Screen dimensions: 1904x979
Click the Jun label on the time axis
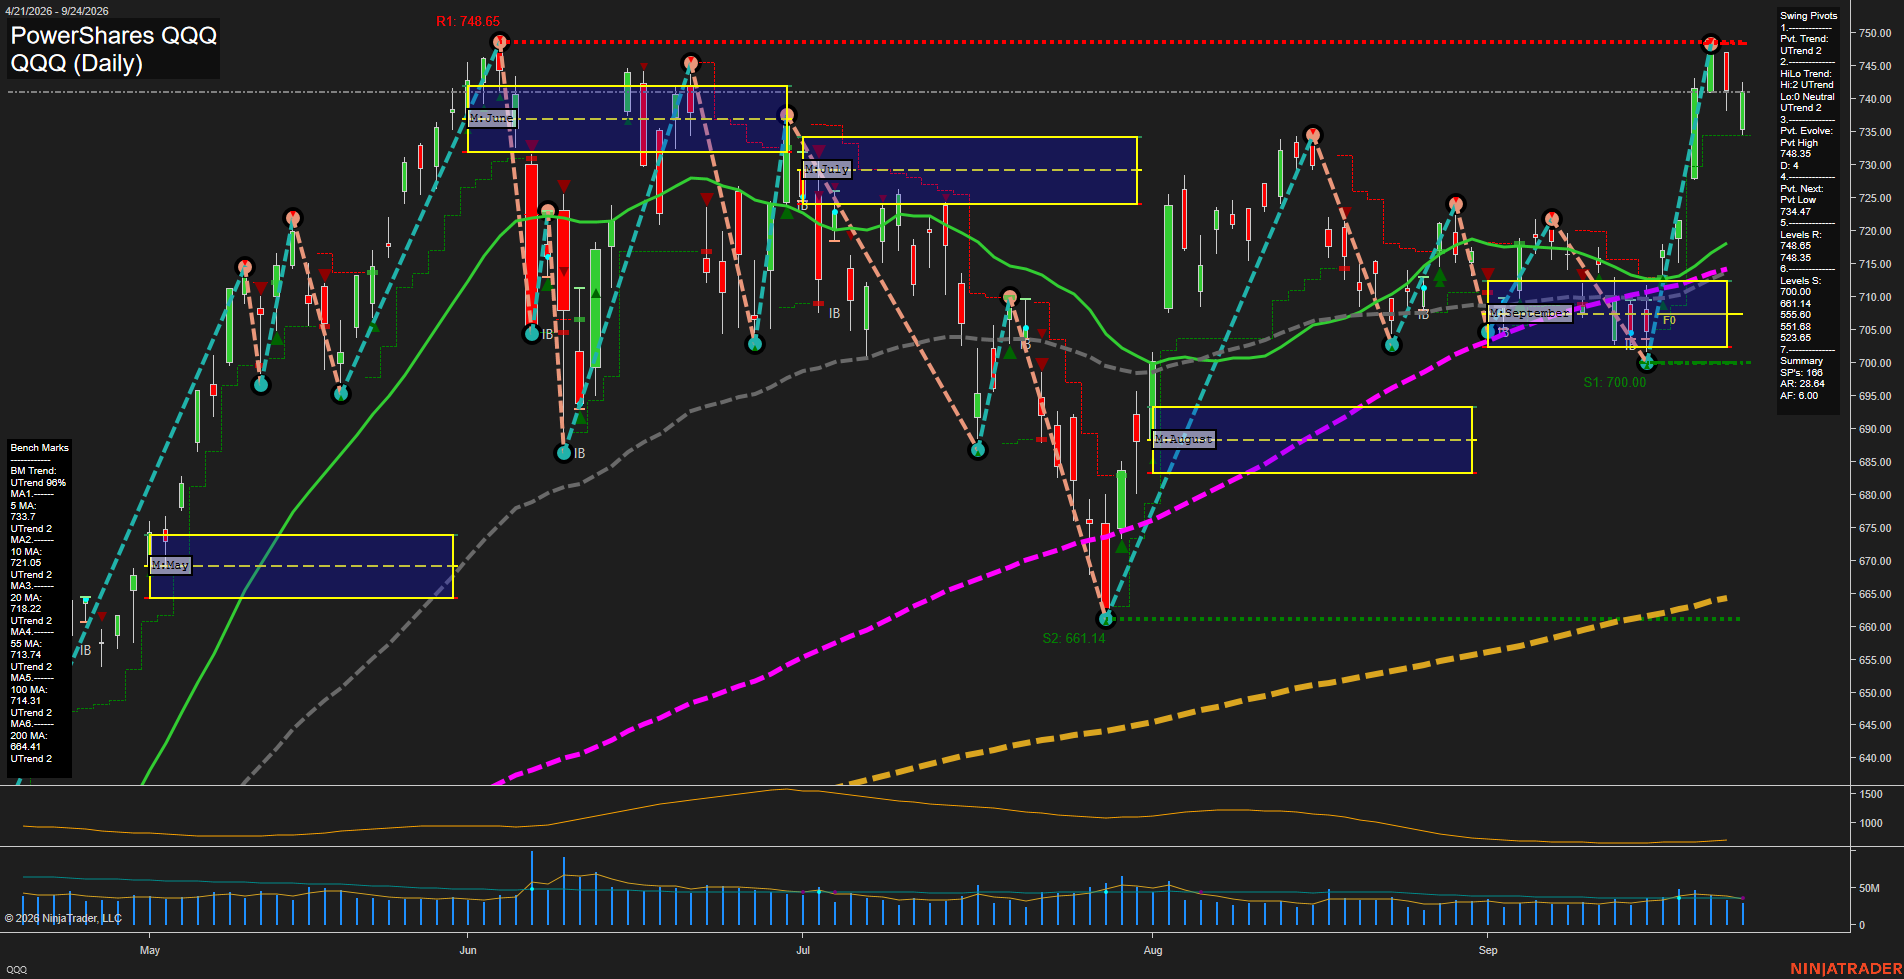(468, 950)
